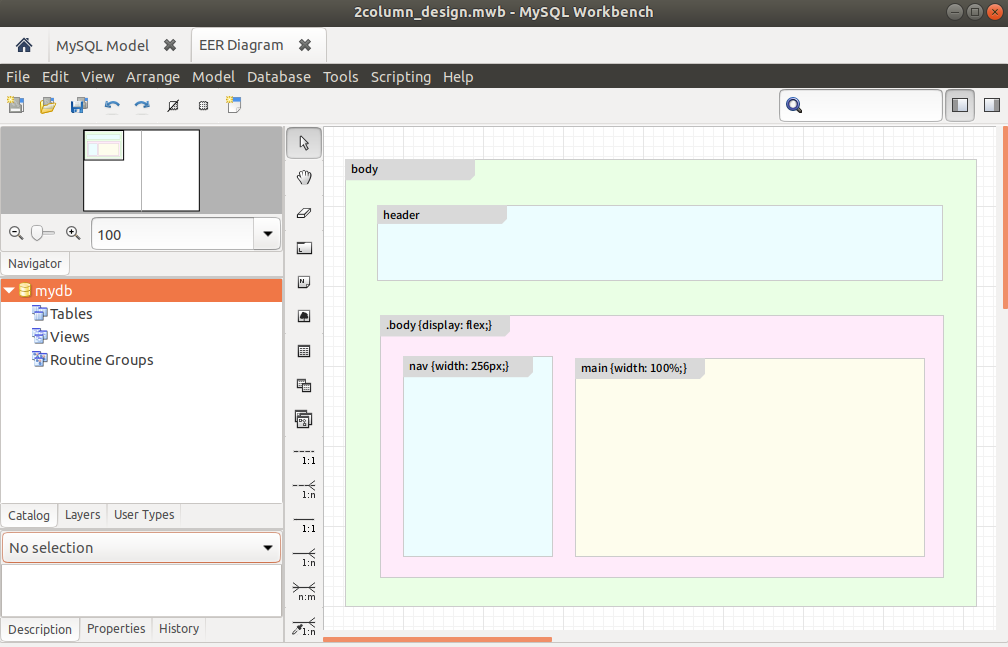Click the zoom slider in Navigator

(x=40, y=233)
